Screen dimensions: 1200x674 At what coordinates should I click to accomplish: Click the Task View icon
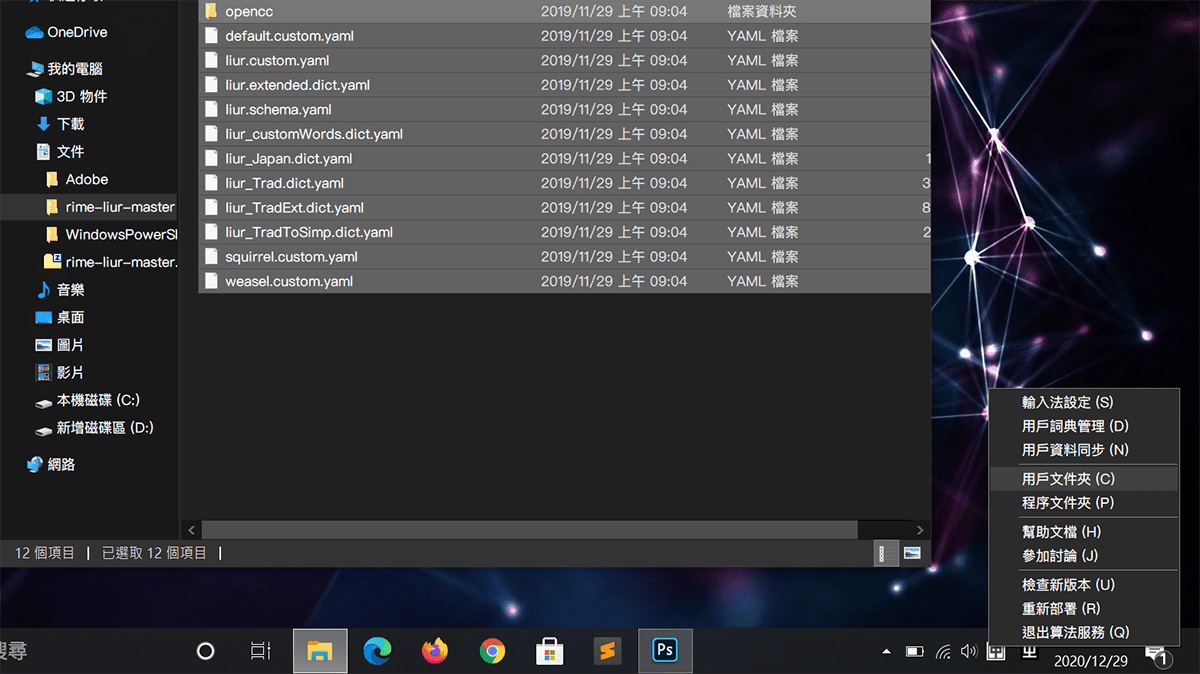coord(260,651)
